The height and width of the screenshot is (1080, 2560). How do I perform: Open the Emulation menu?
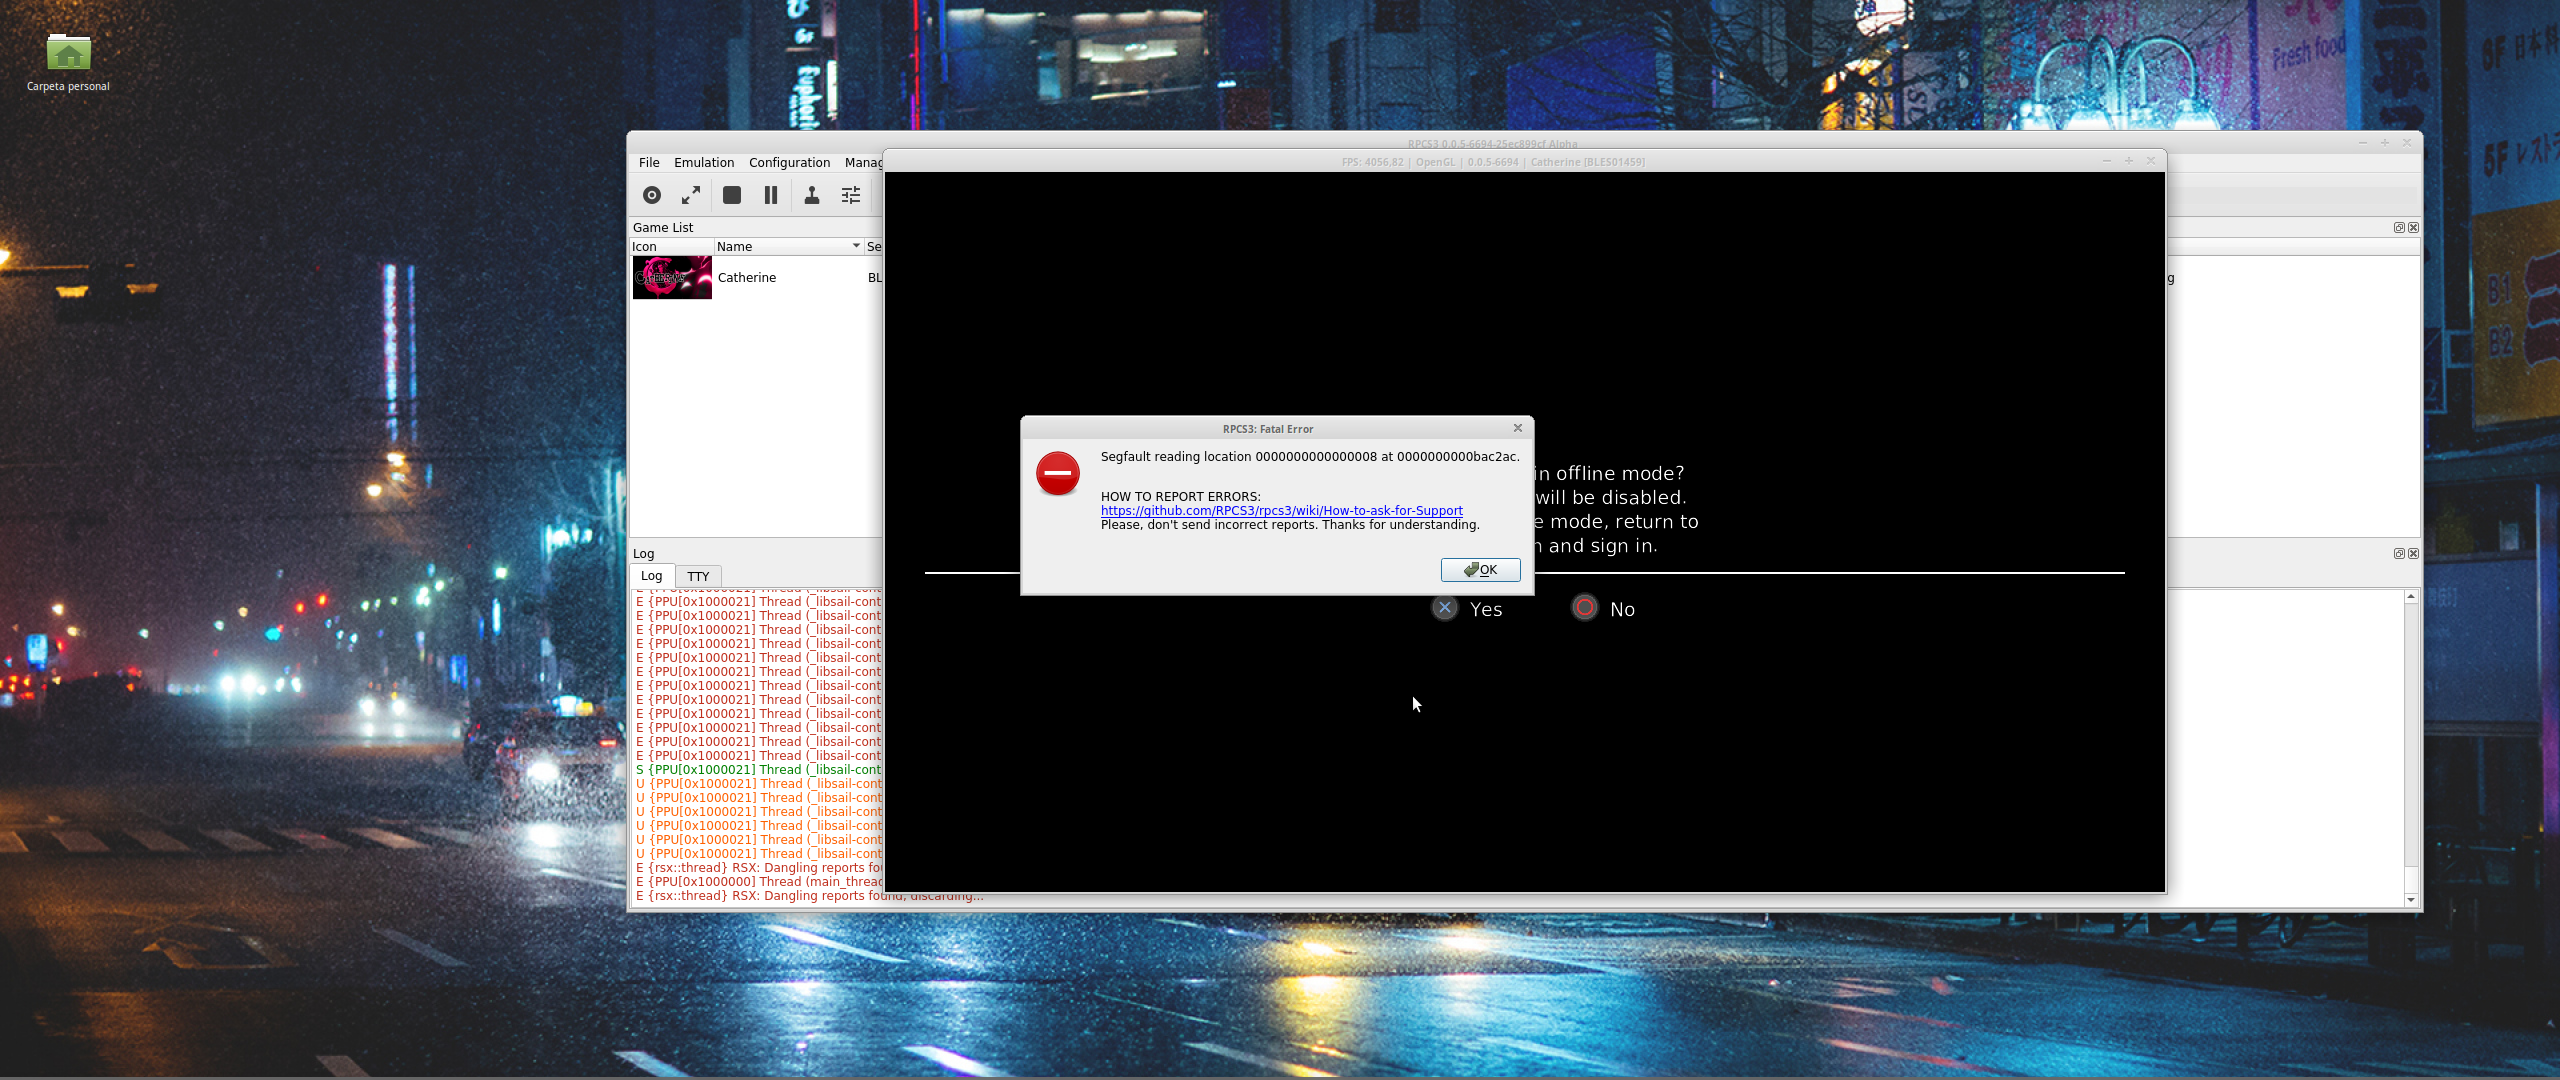pos(704,162)
